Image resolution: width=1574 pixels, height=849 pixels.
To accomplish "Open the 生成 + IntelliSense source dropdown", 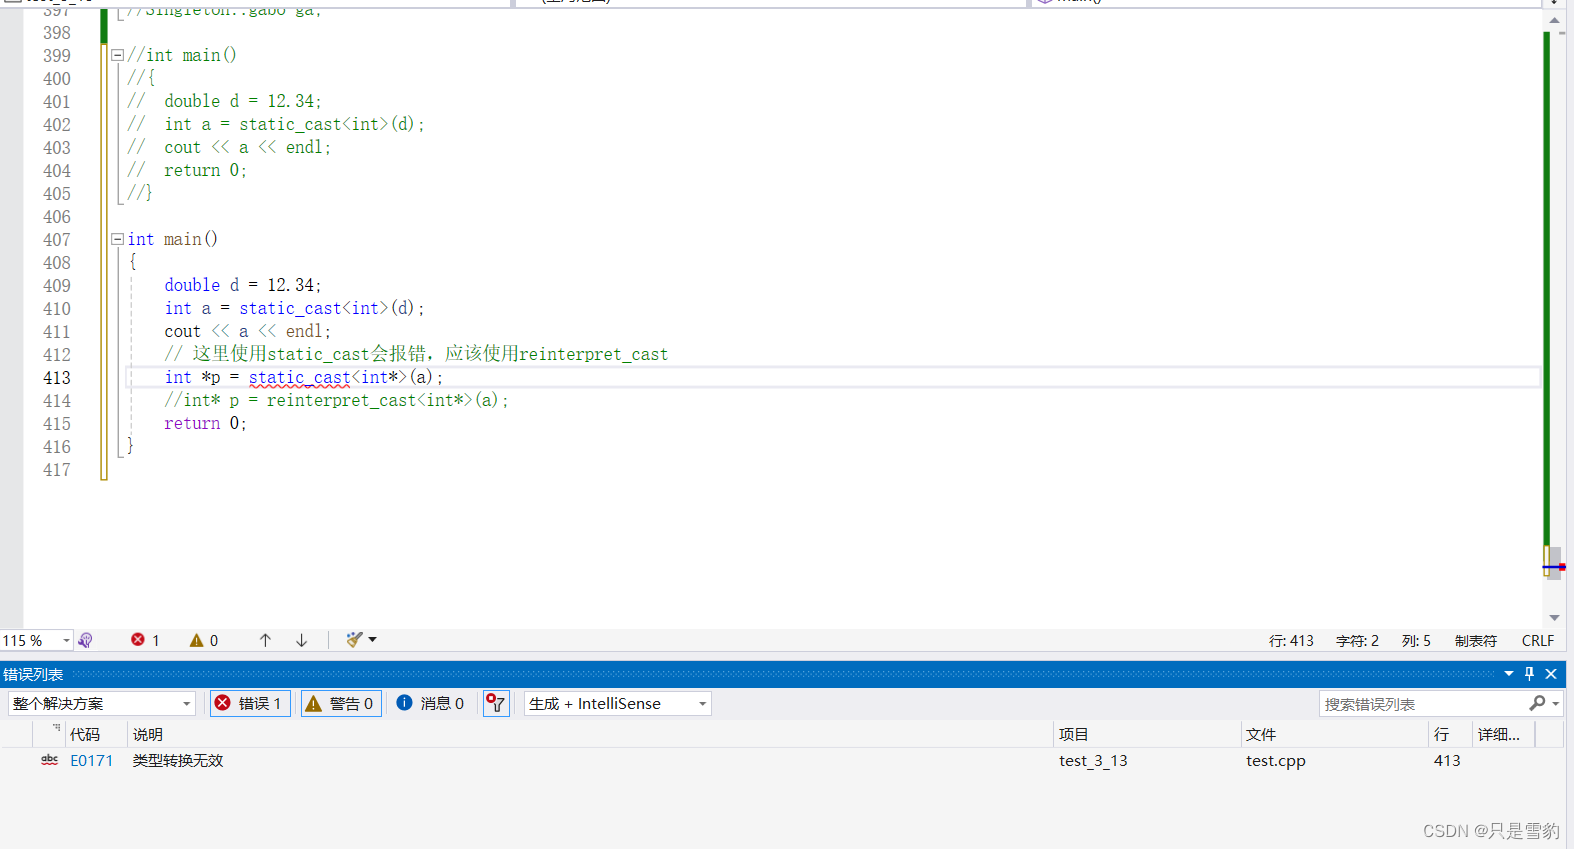I will 618,704.
